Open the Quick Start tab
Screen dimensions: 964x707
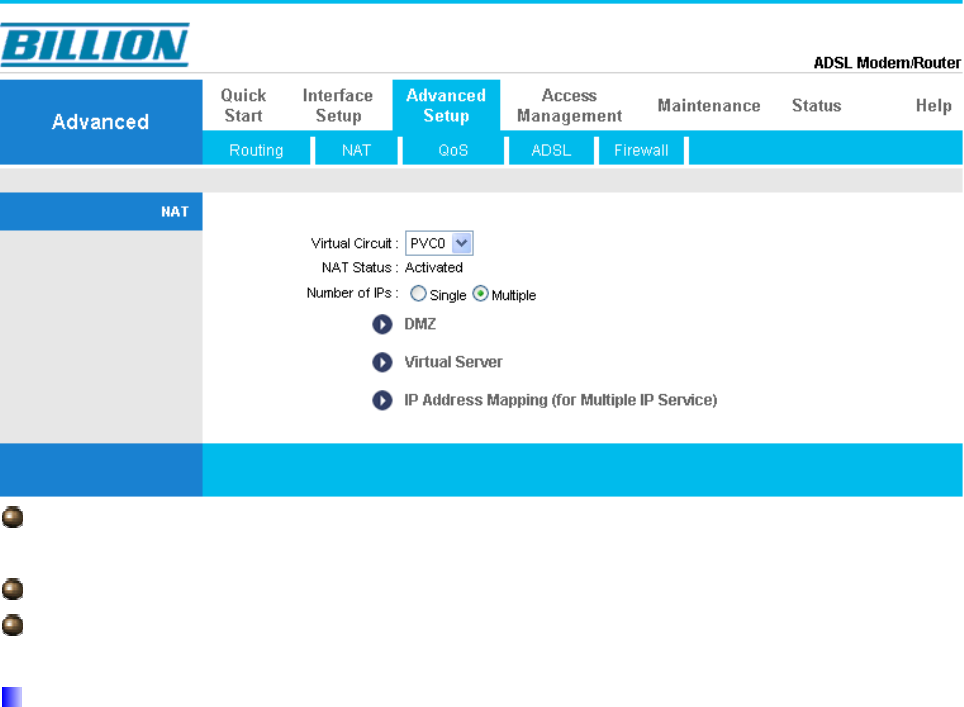(x=243, y=105)
